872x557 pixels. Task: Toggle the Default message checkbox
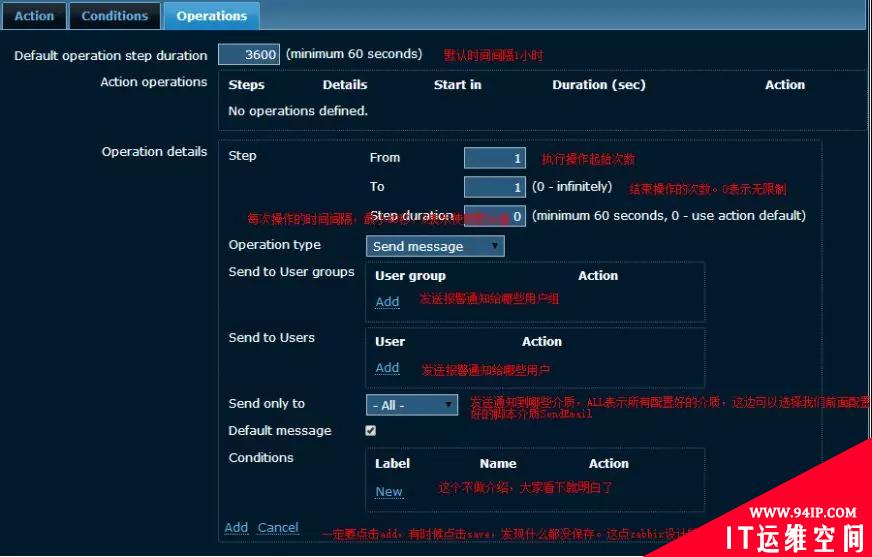tap(370, 430)
